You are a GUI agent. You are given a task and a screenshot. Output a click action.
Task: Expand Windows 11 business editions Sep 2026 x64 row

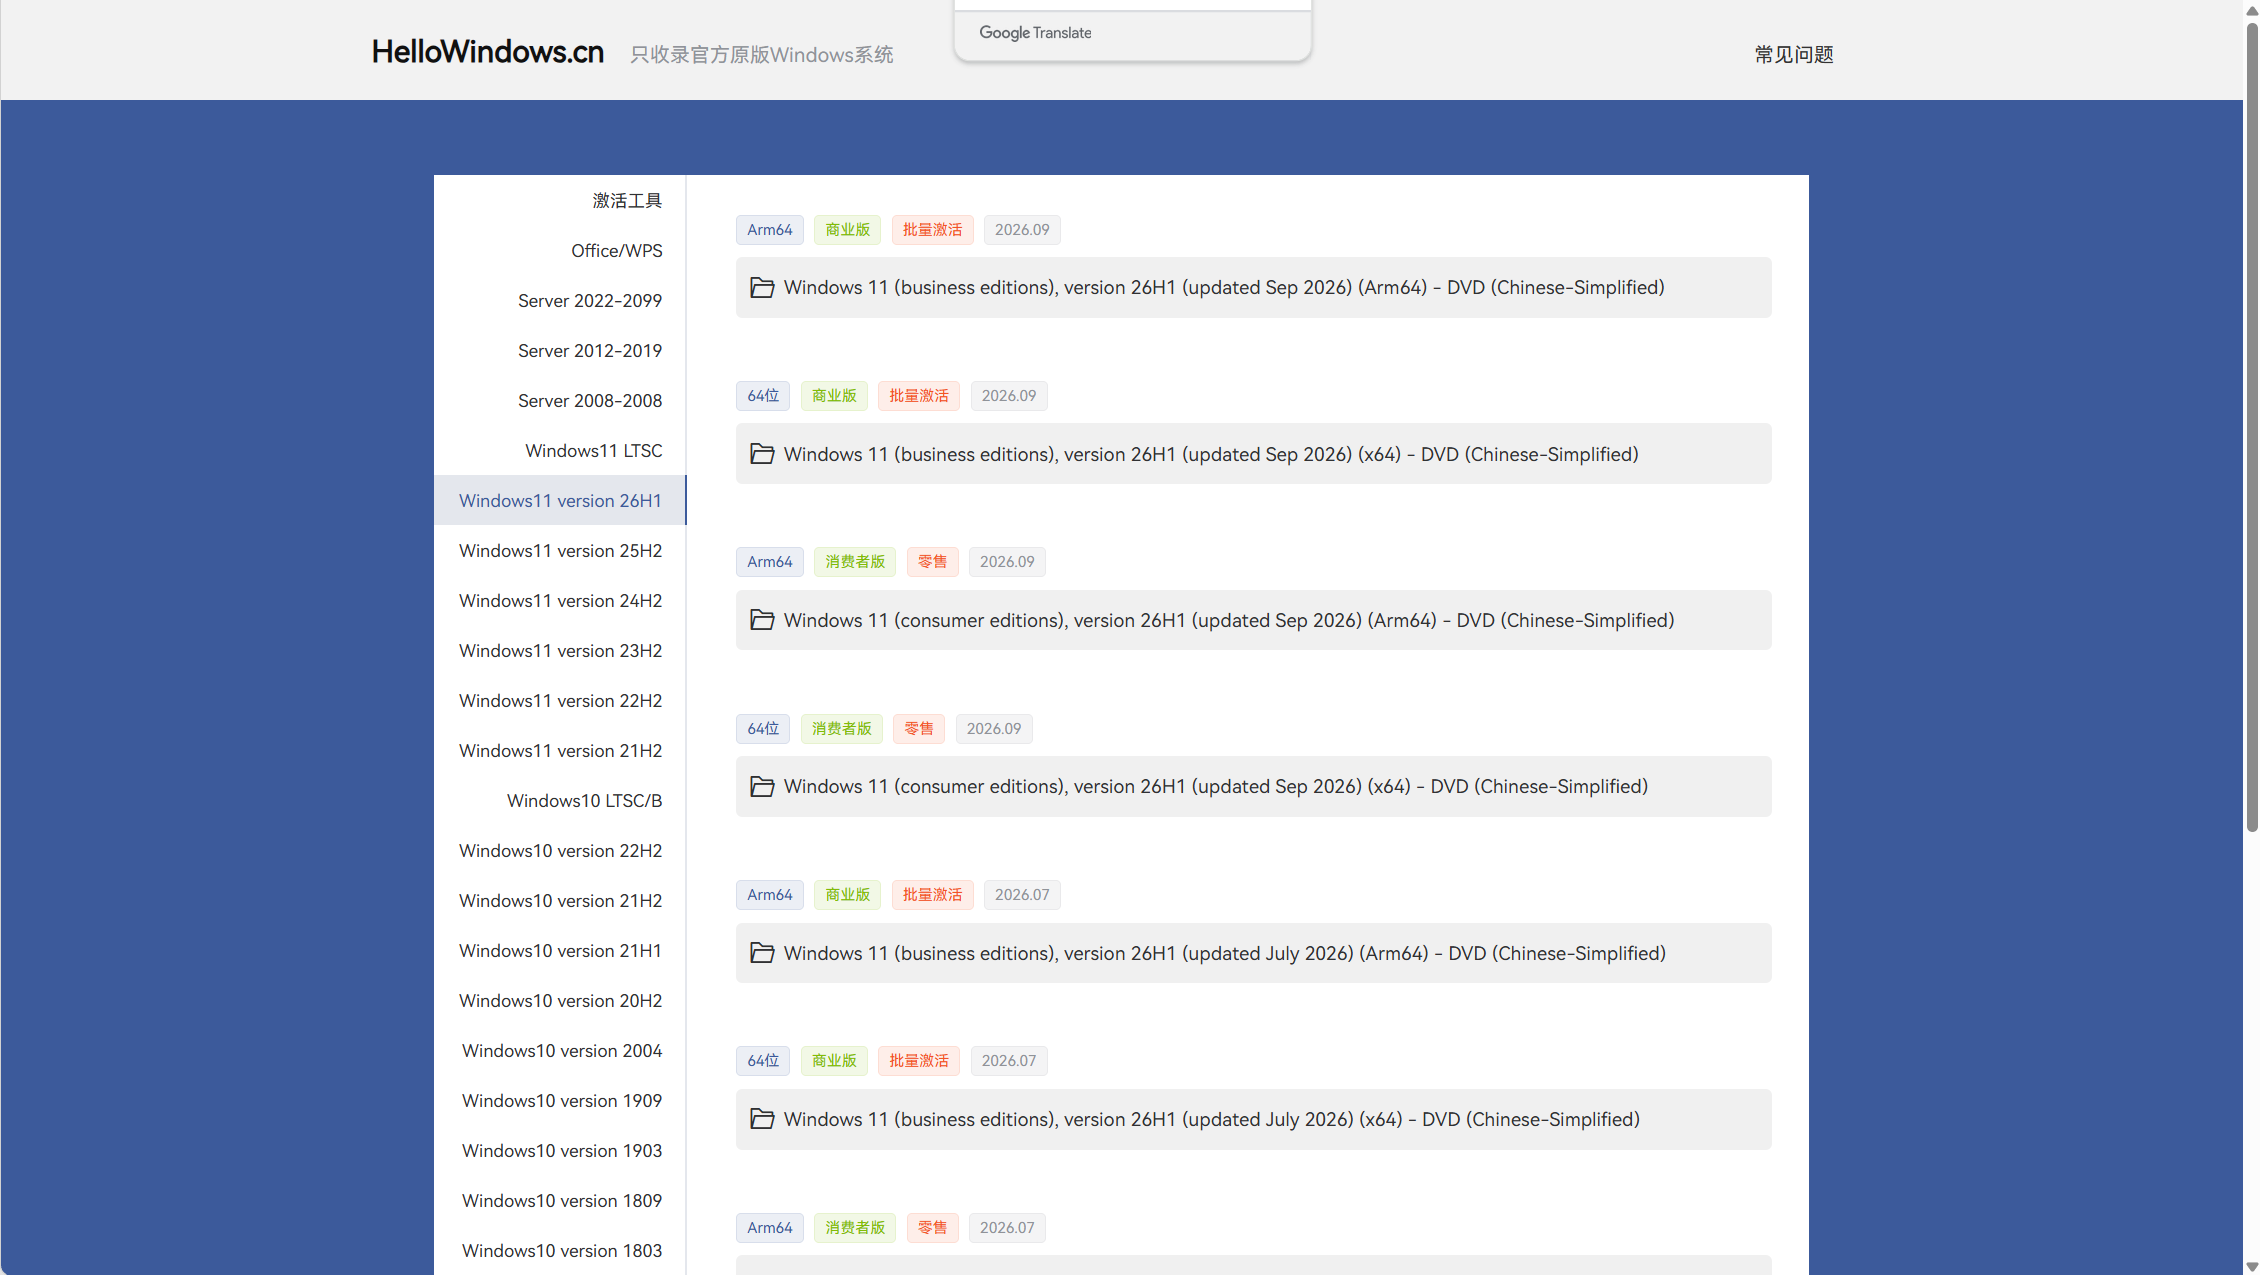click(1253, 454)
